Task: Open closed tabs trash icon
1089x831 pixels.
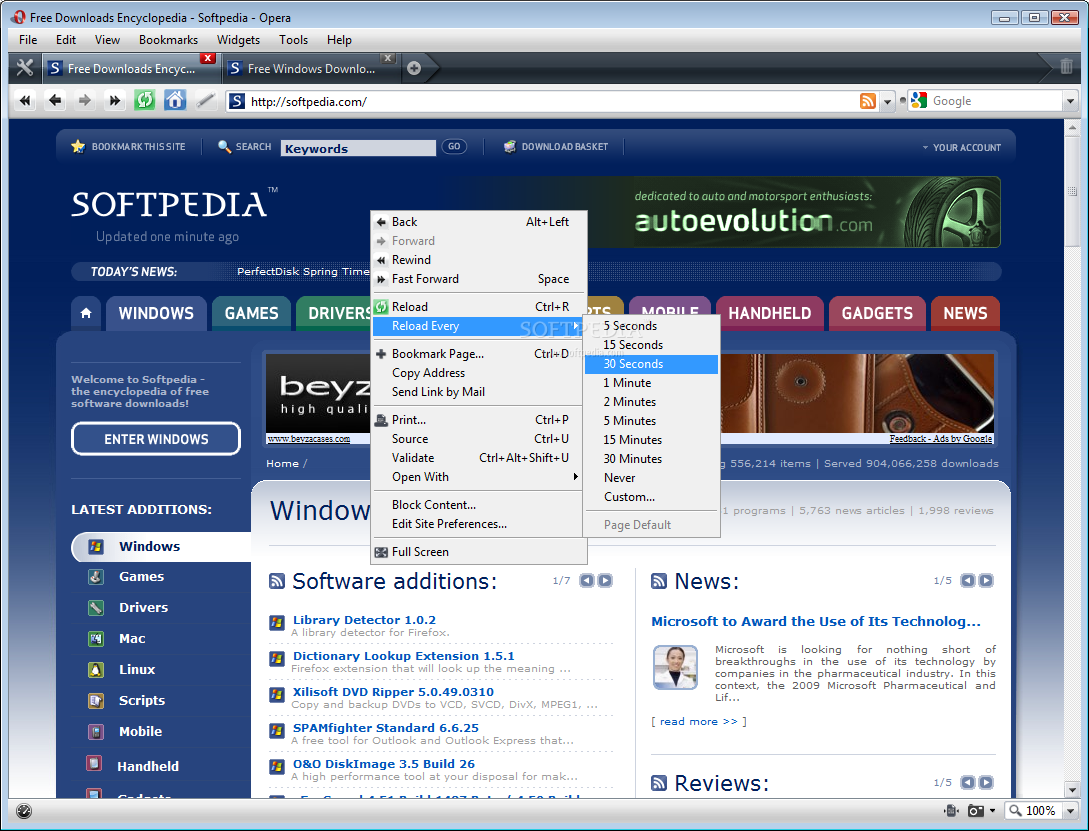Action: point(1066,67)
